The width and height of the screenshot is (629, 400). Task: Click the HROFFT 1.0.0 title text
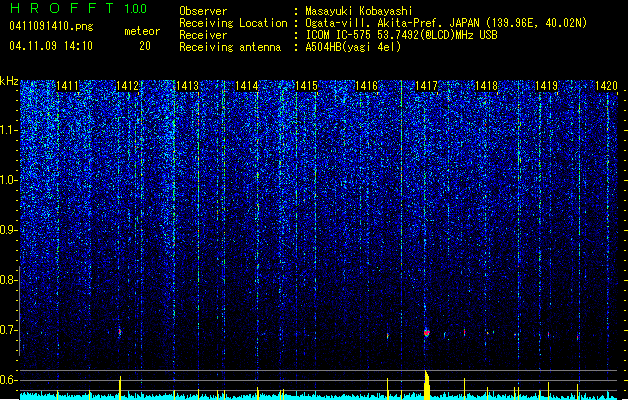[x=79, y=8]
